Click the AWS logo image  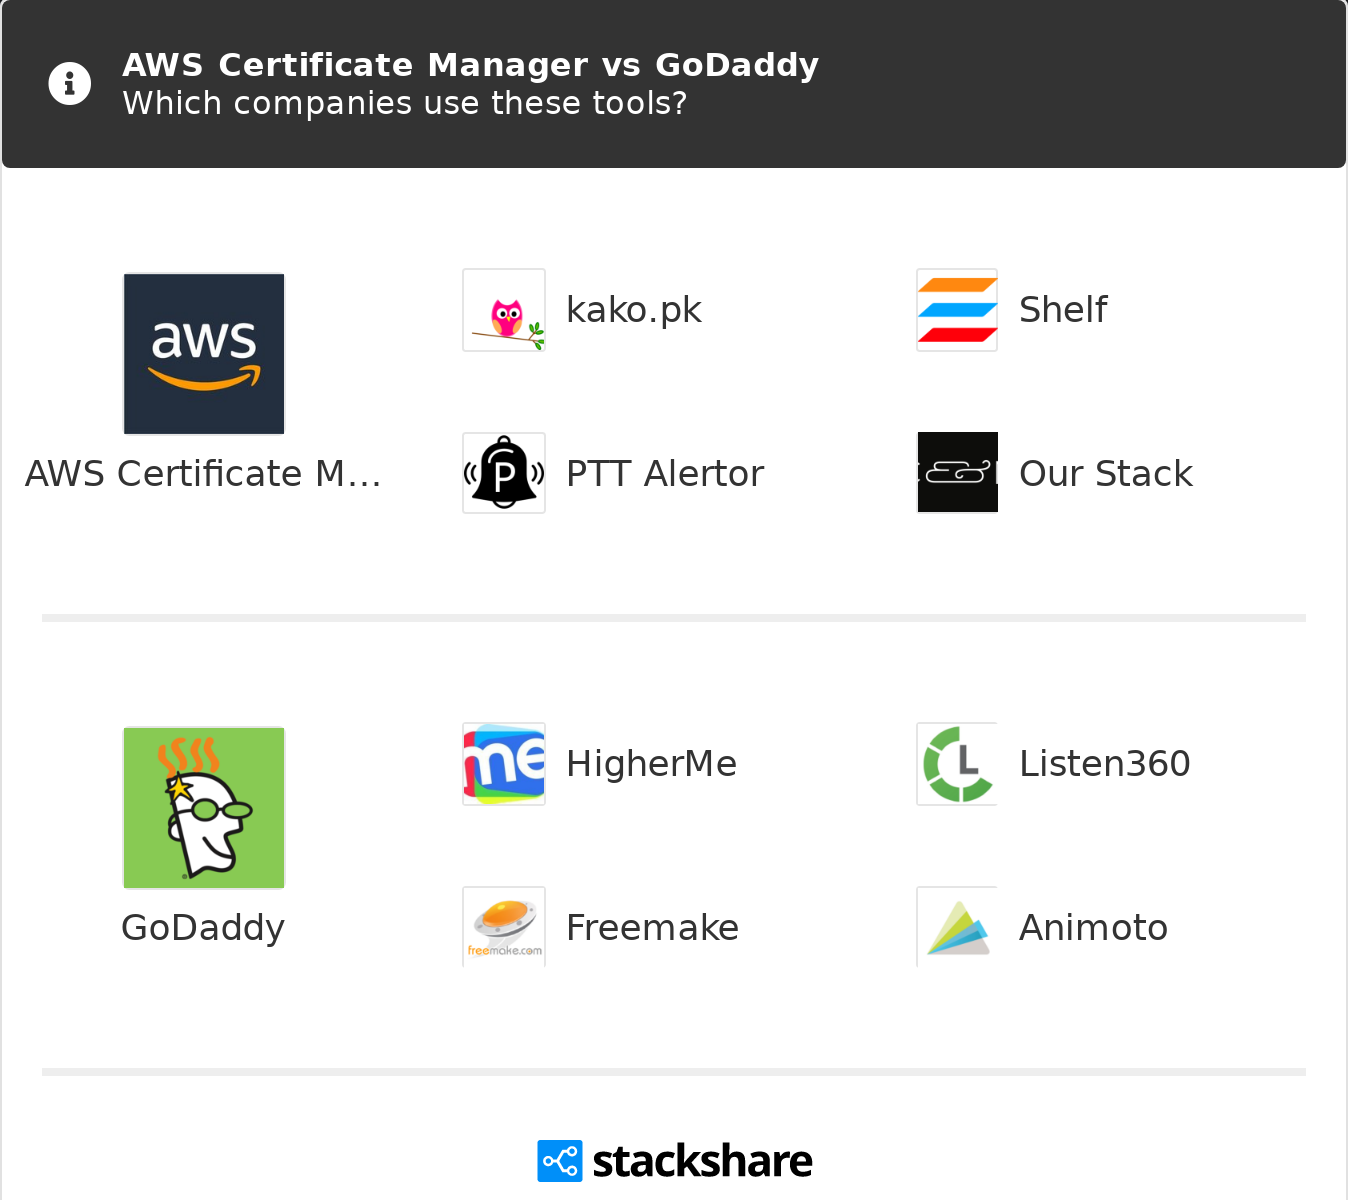pos(204,354)
